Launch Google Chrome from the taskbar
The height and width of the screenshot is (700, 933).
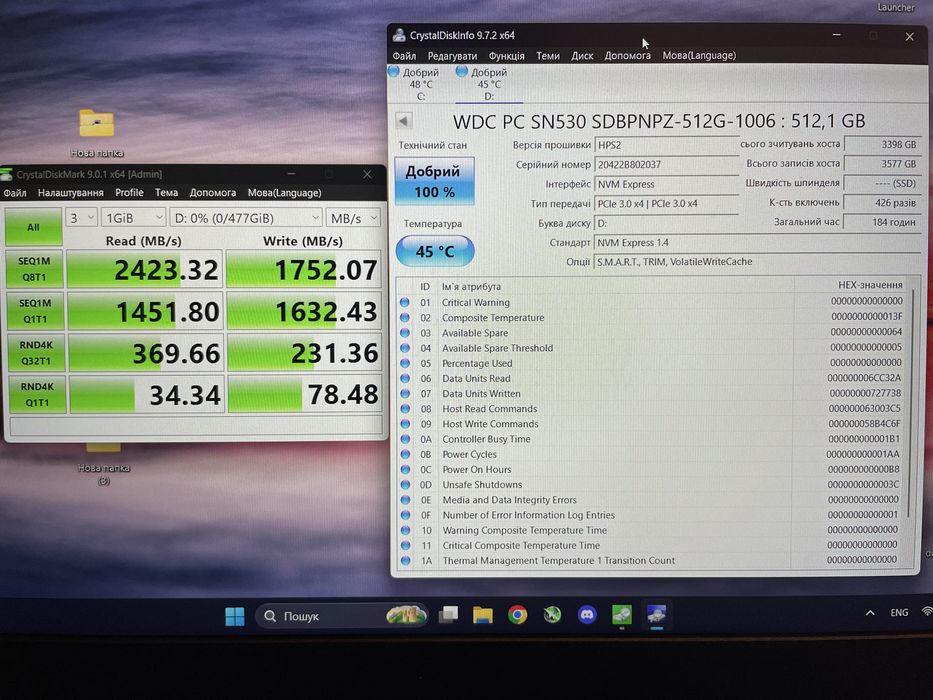(x=518, y=614)
